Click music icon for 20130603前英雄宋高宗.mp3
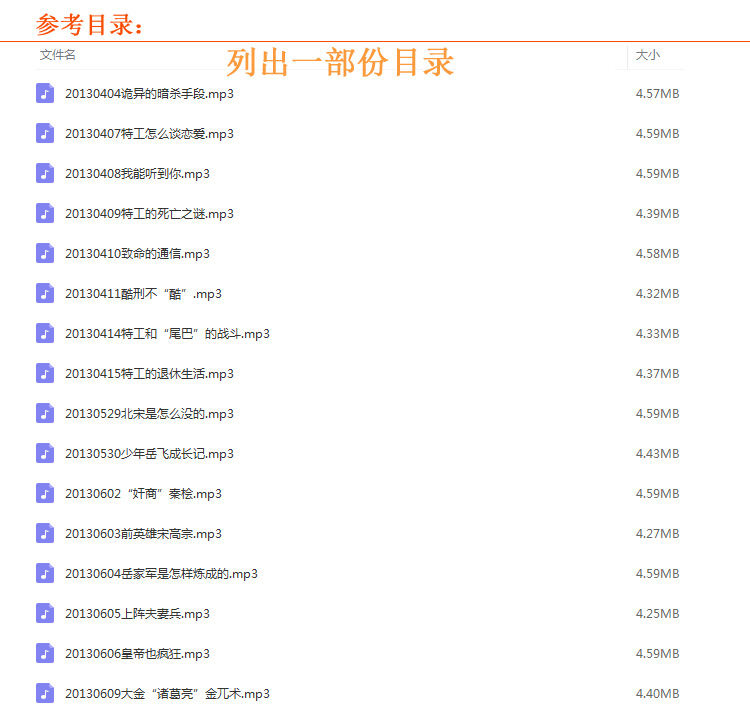The width and height of the screenshot is (750, 709). pos(45,533)
